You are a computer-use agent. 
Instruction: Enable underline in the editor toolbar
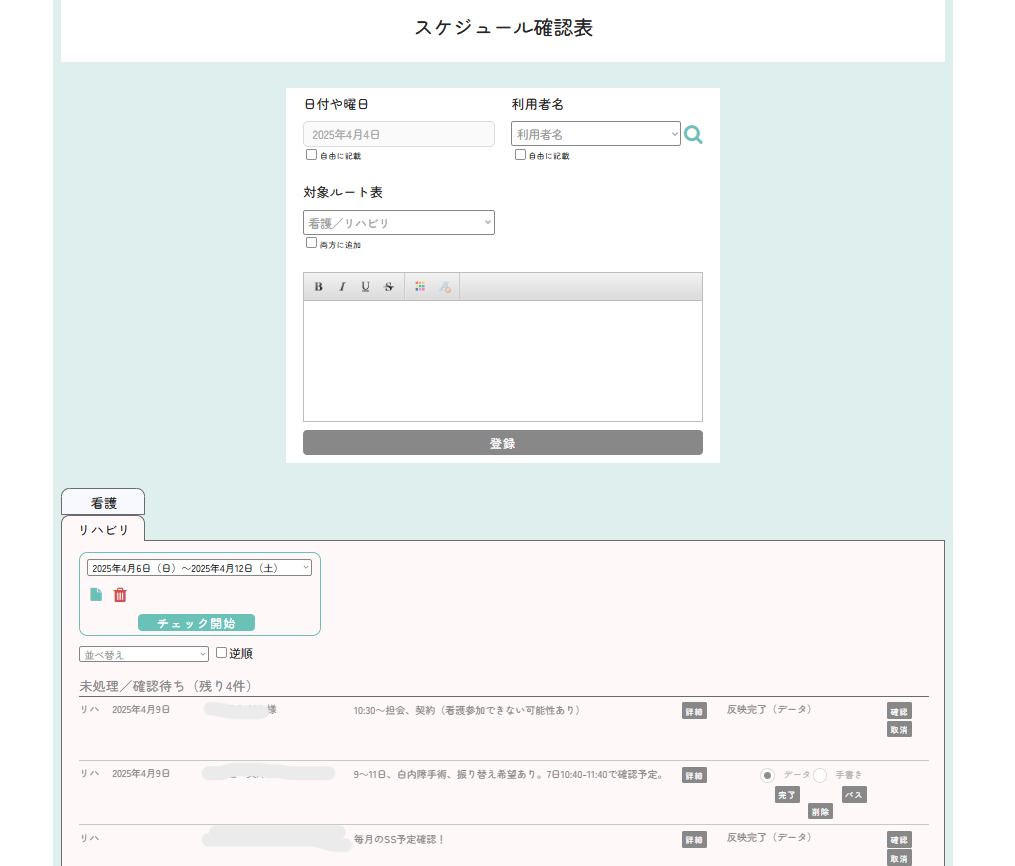365,287
